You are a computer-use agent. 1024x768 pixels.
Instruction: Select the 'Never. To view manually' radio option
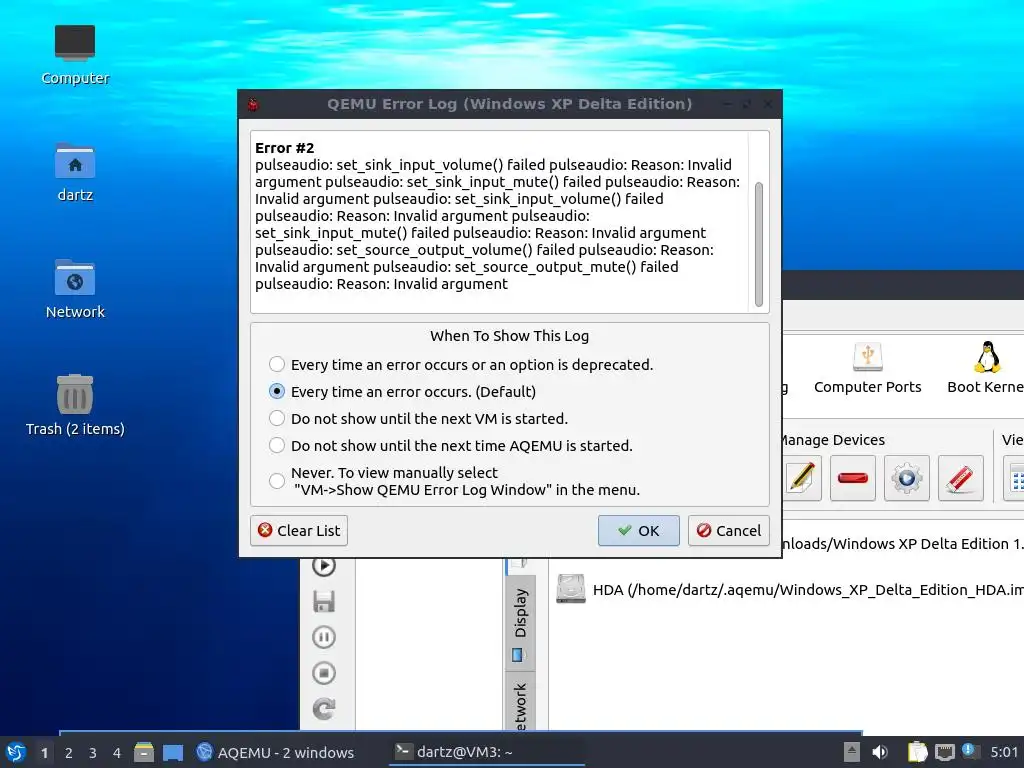click(277, 481)
